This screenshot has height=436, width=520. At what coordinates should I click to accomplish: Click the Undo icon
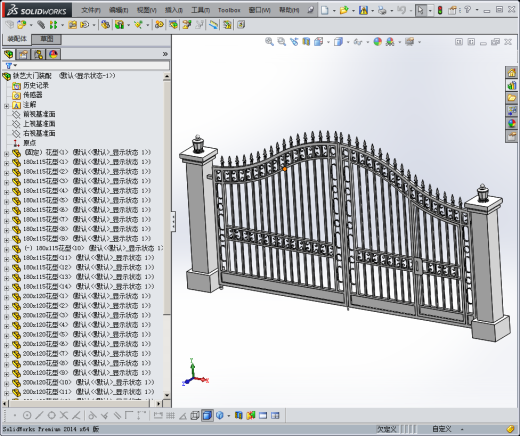(x=401, y=10)
